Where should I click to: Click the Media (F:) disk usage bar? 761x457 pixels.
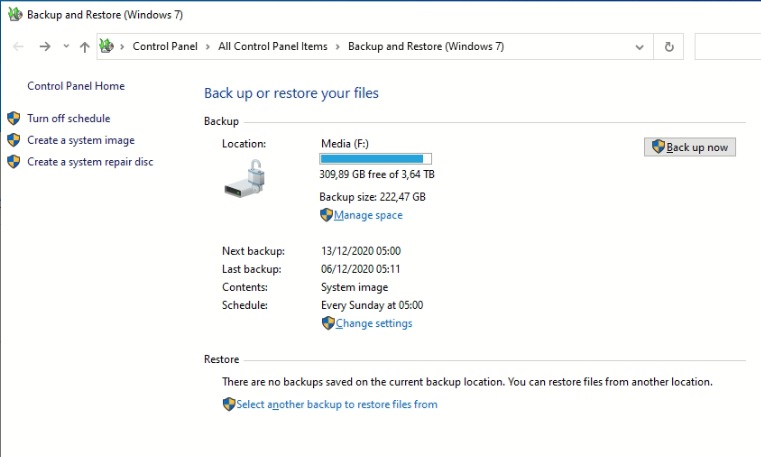(375, 159)
